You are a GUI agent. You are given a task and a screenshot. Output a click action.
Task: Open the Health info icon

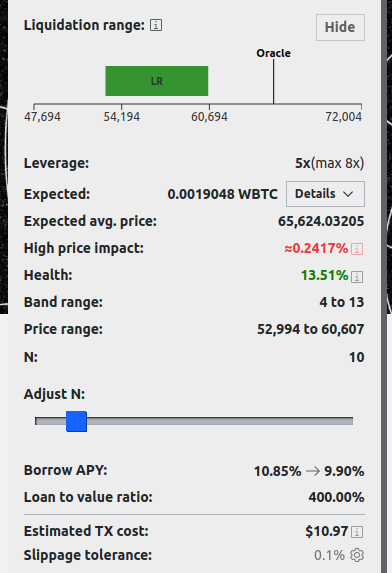(357, 277)
